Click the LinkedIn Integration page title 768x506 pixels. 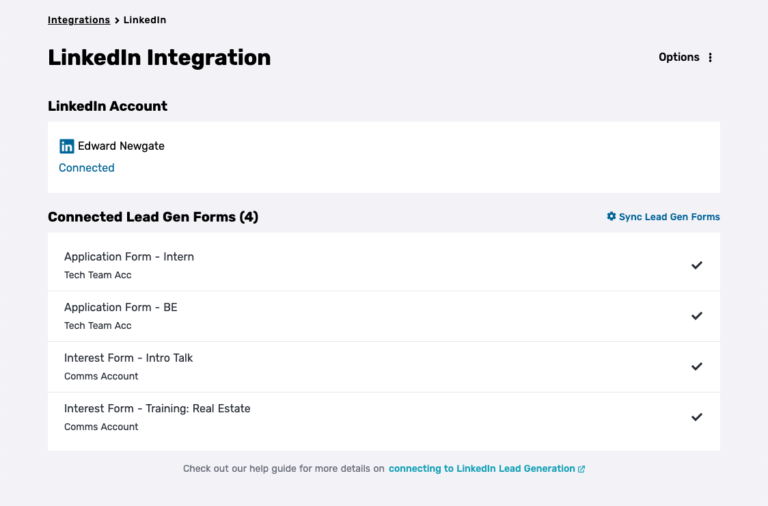(x=159, y=57)
